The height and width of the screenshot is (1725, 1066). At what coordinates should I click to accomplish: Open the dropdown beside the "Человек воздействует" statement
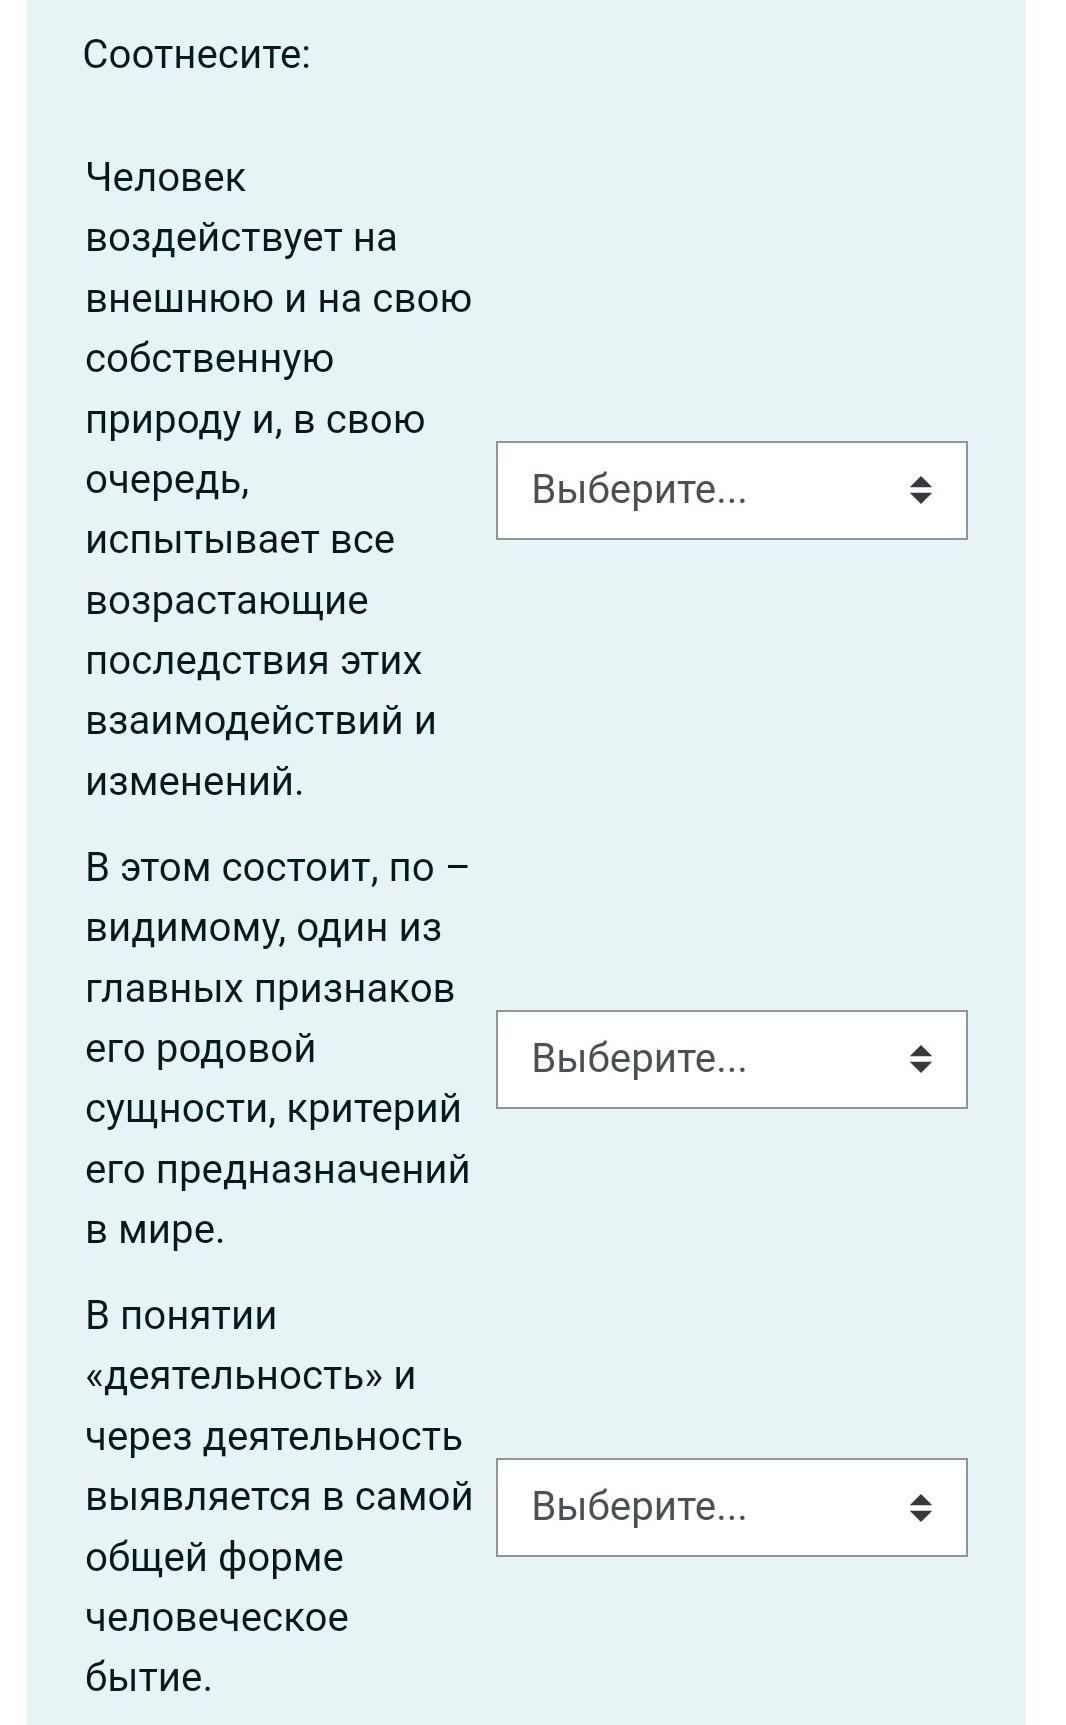click(x=731, y=490)
